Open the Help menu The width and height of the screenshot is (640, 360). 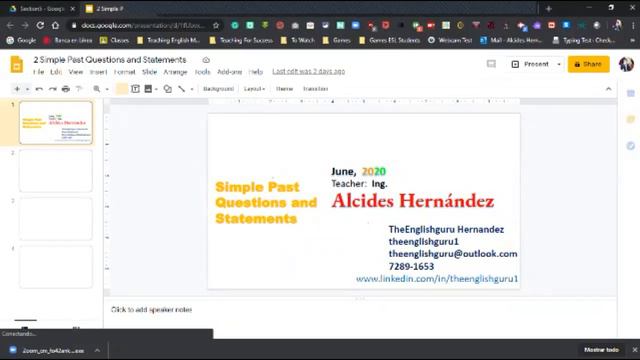(256, 72)
